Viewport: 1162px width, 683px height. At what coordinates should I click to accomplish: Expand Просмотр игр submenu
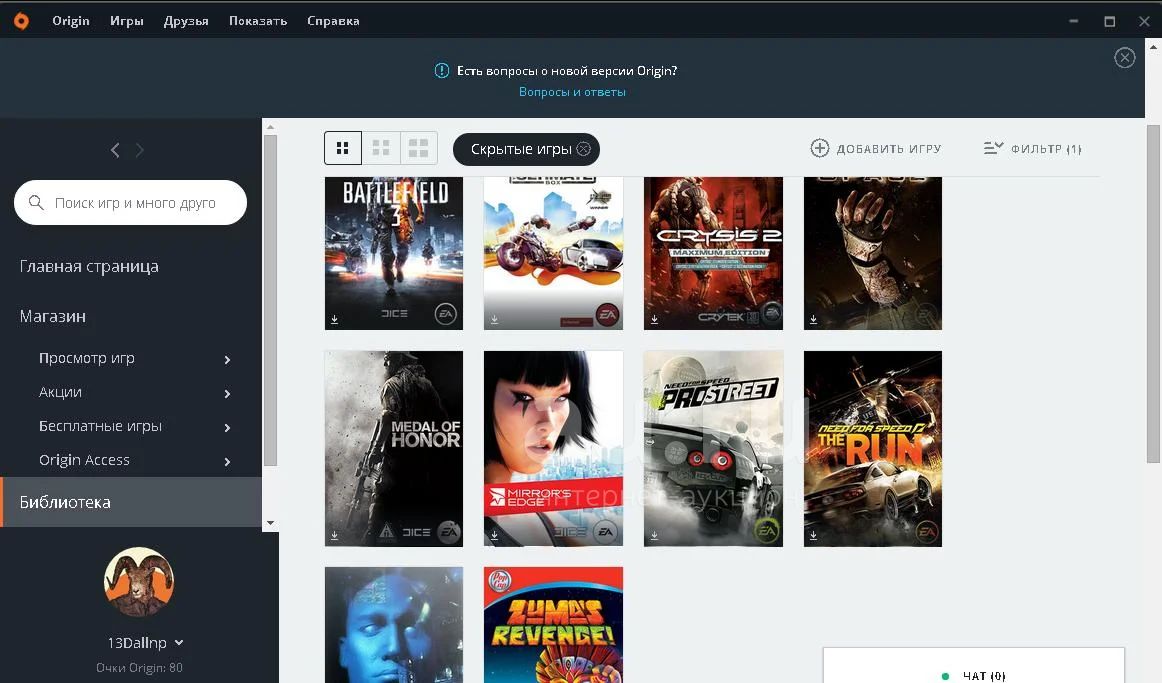[x=227, y=359]
